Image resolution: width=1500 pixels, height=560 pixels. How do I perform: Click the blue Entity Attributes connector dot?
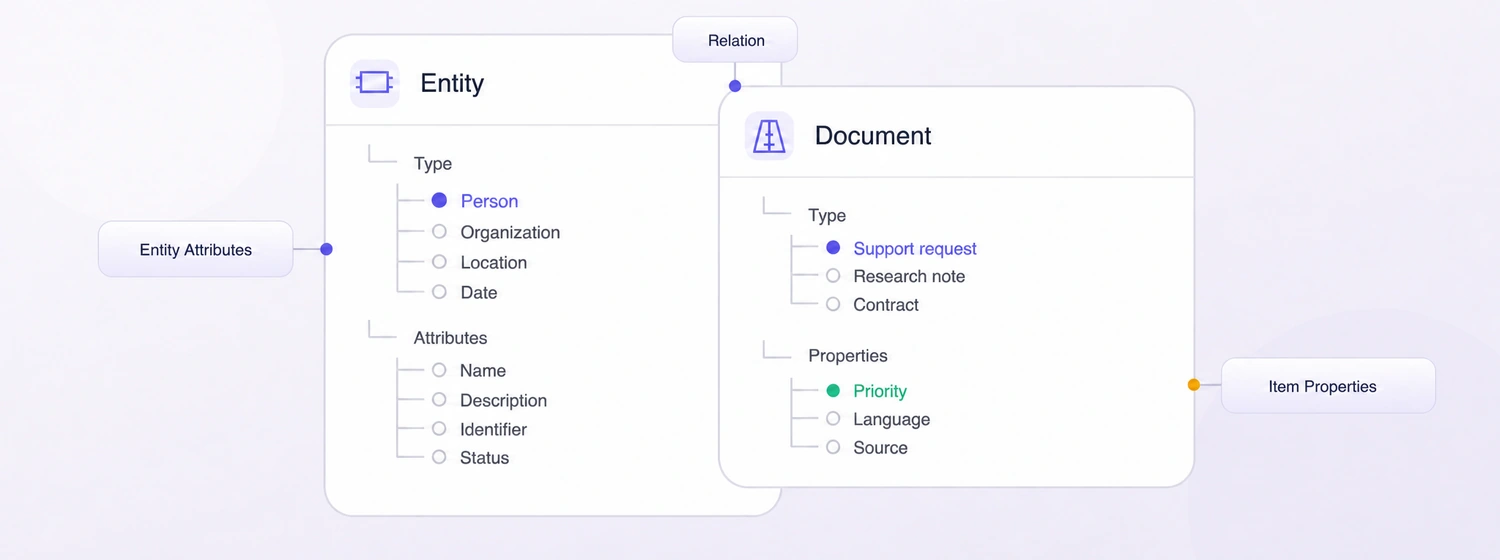point(326,249)
